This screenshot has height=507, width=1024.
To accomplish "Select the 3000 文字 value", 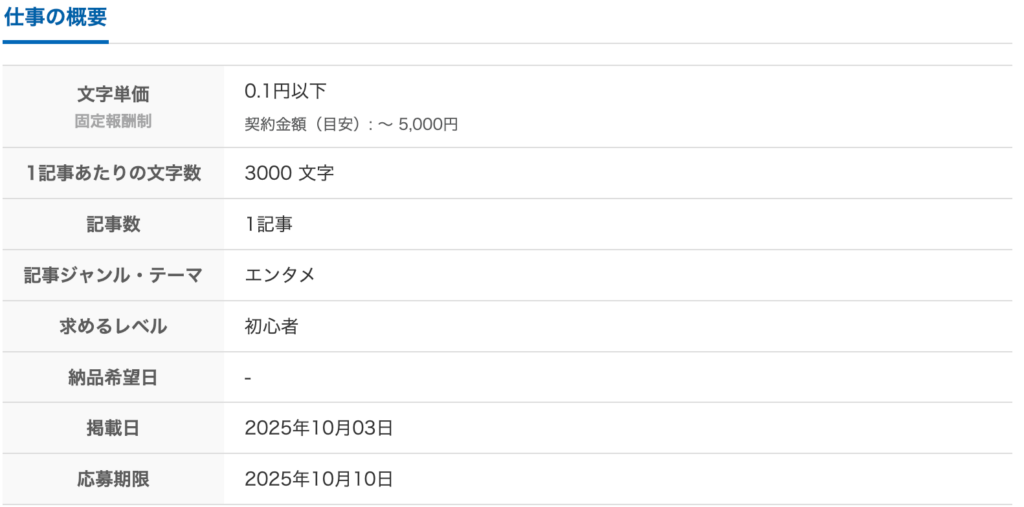I will (x=289, y=173).
